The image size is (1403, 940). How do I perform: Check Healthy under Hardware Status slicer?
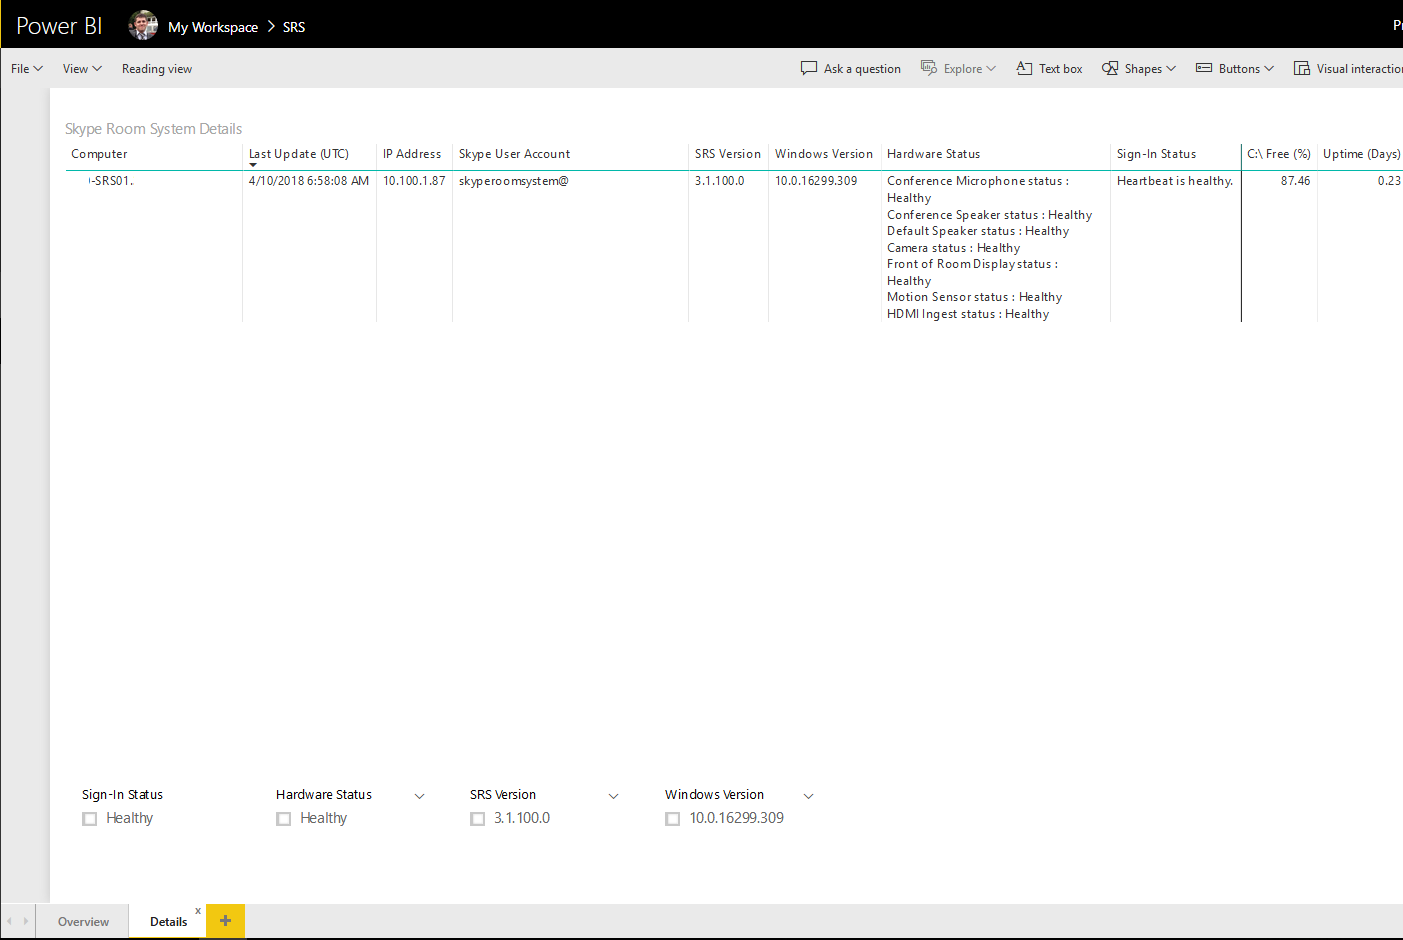[284, 819]
